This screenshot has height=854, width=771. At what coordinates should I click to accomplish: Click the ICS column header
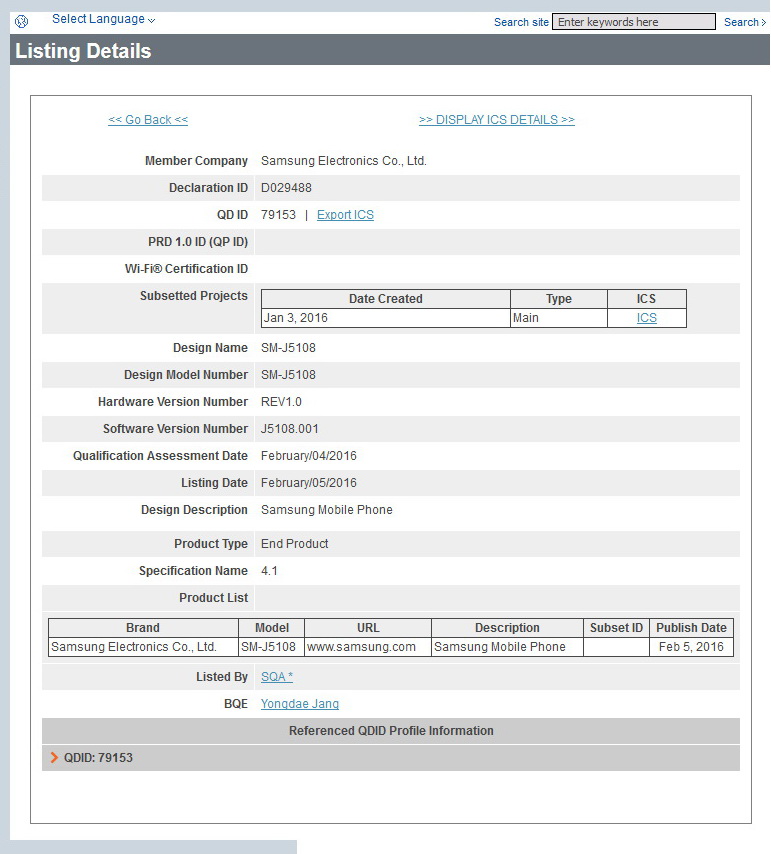[647, 299]
